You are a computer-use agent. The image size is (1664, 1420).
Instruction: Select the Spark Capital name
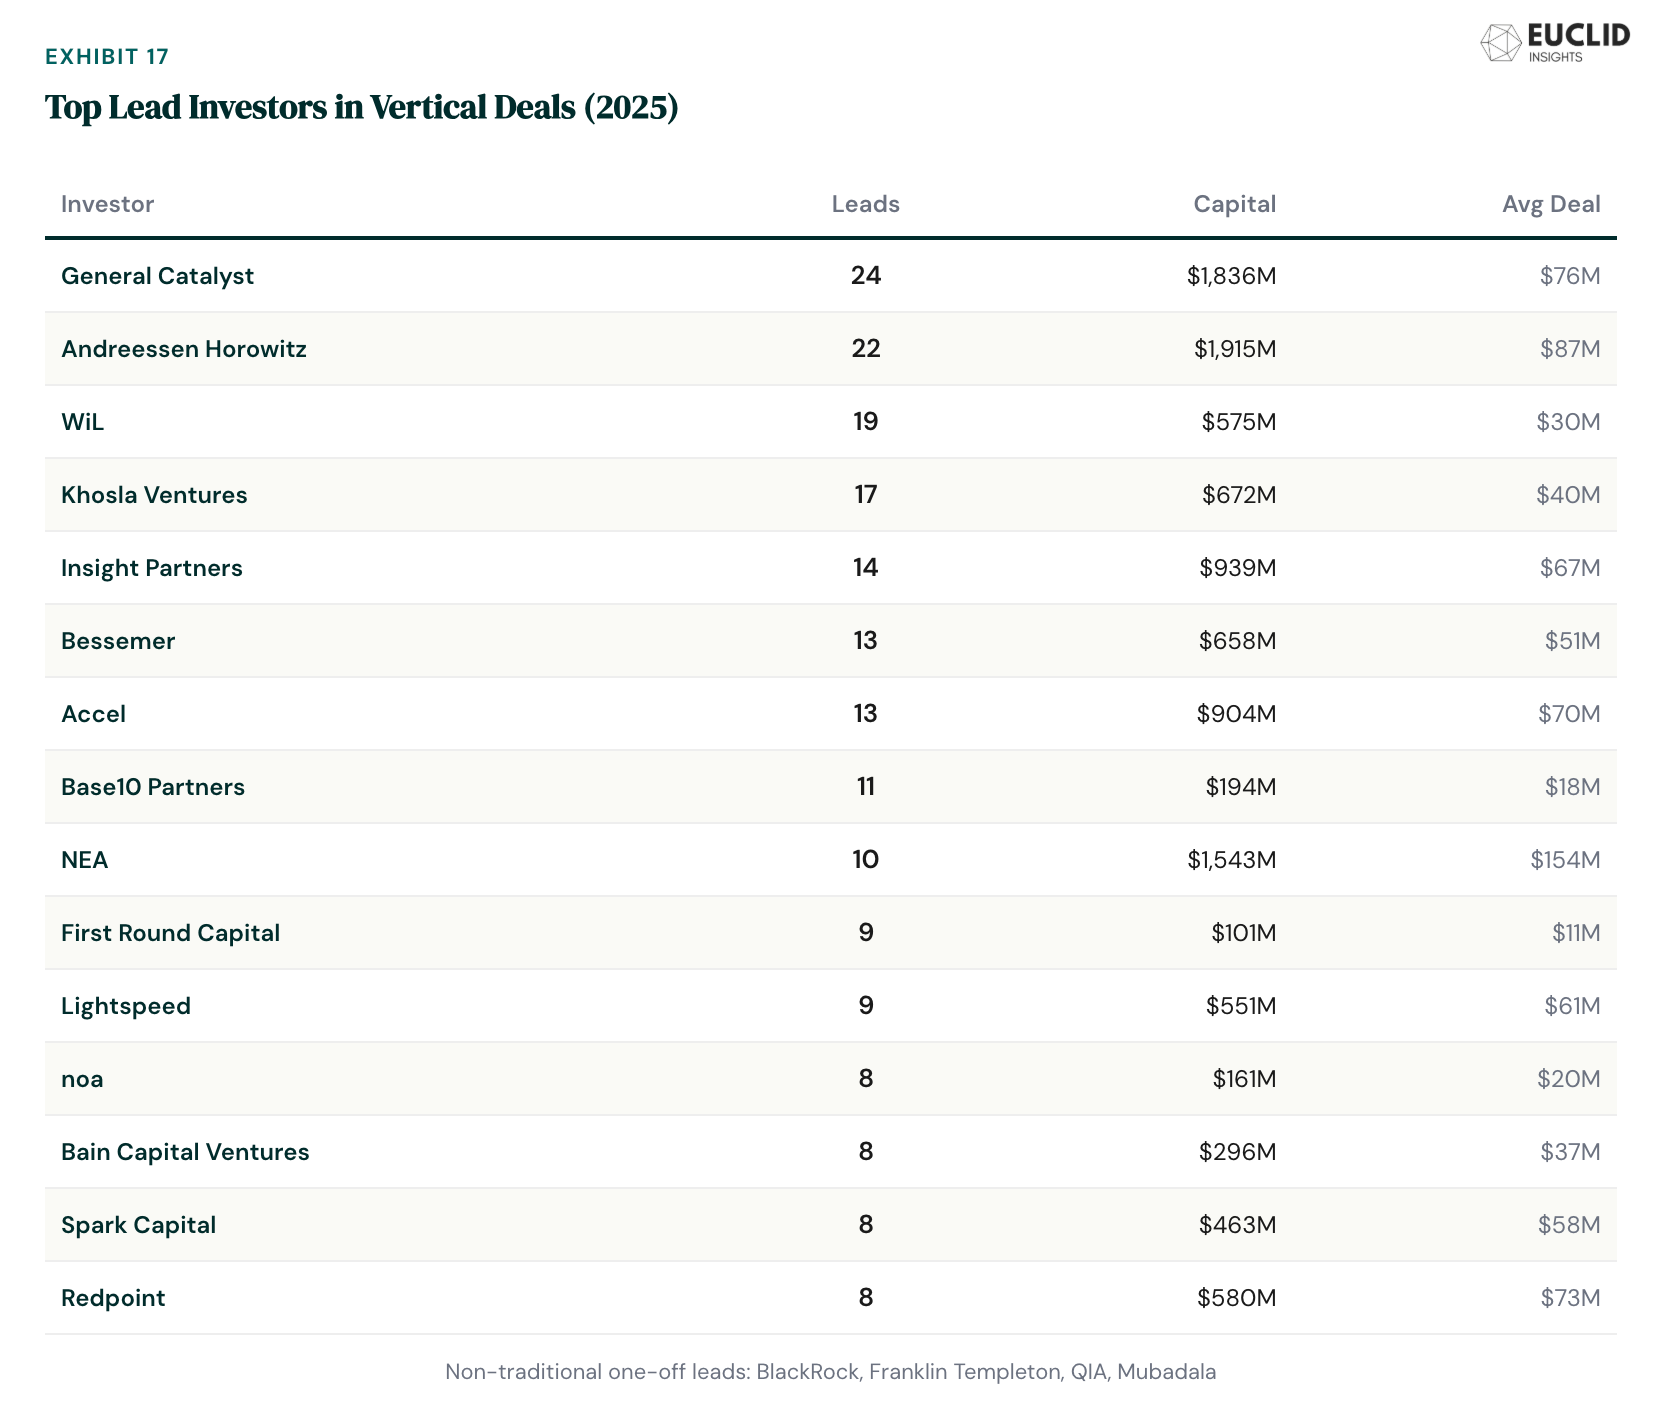138,1225
